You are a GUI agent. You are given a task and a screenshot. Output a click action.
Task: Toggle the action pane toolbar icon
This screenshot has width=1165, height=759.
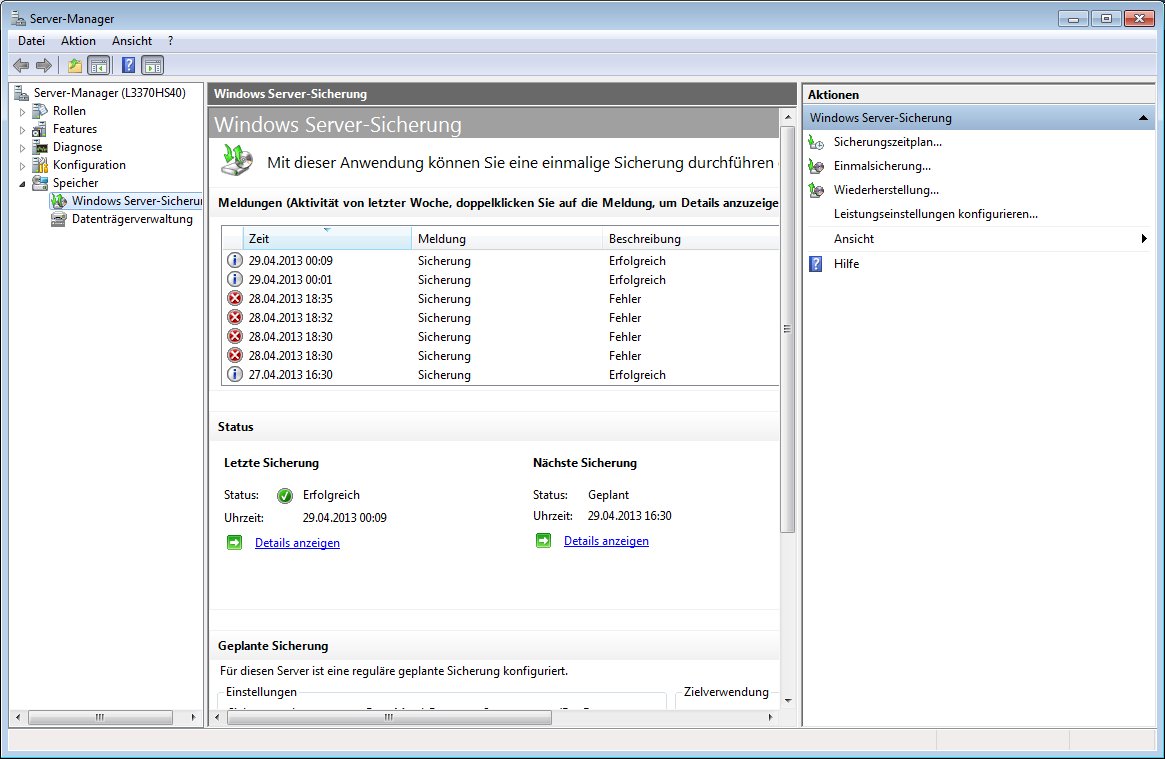click(152, 65)
